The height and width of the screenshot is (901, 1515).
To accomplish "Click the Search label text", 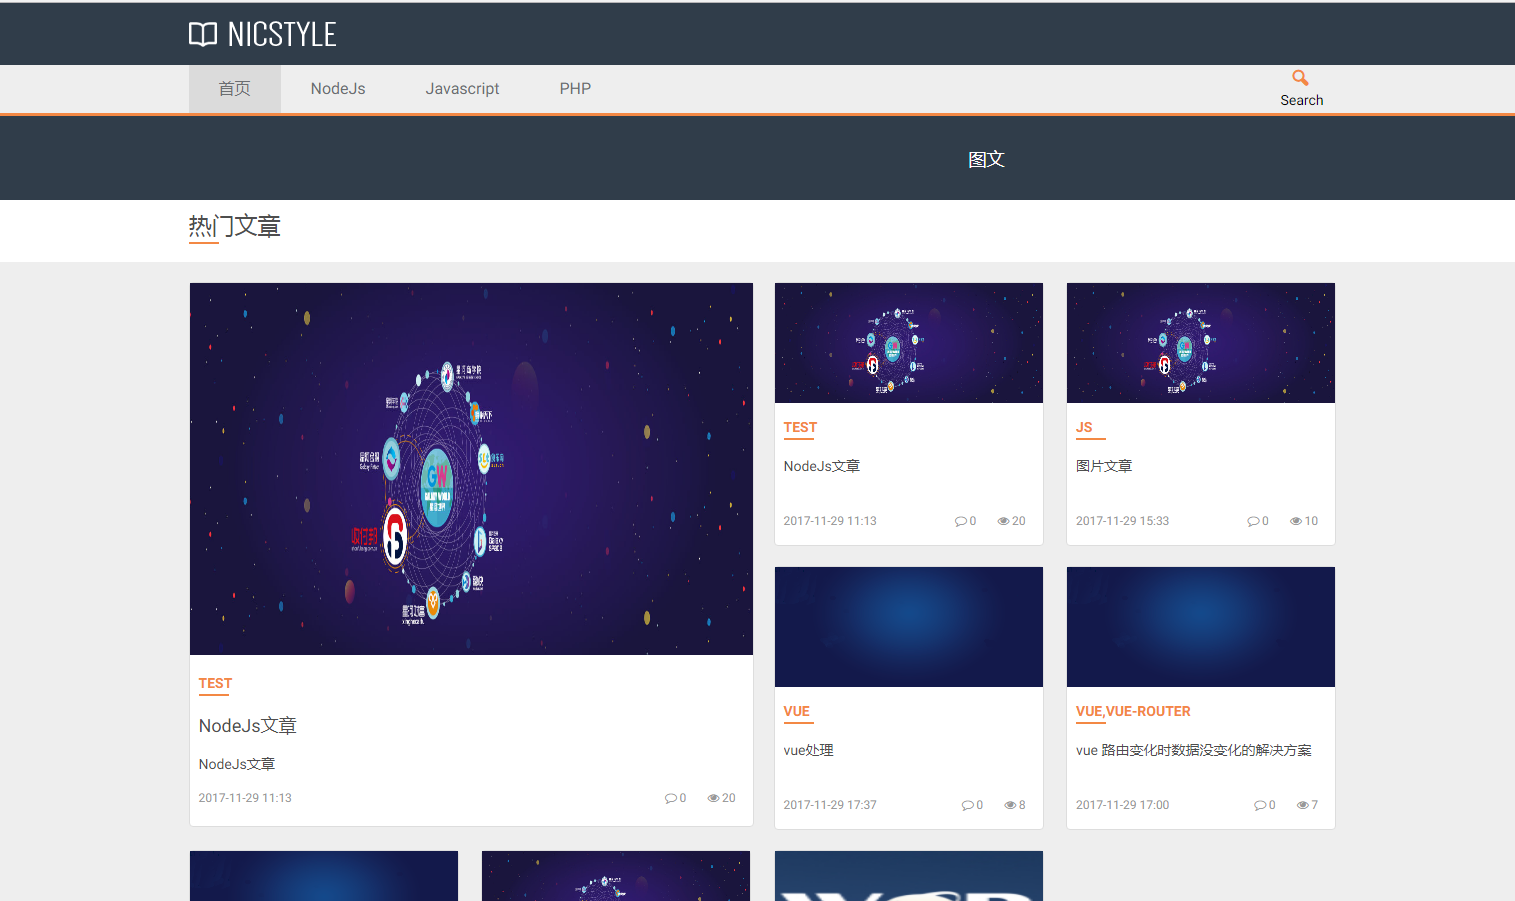I will 1301,100.
